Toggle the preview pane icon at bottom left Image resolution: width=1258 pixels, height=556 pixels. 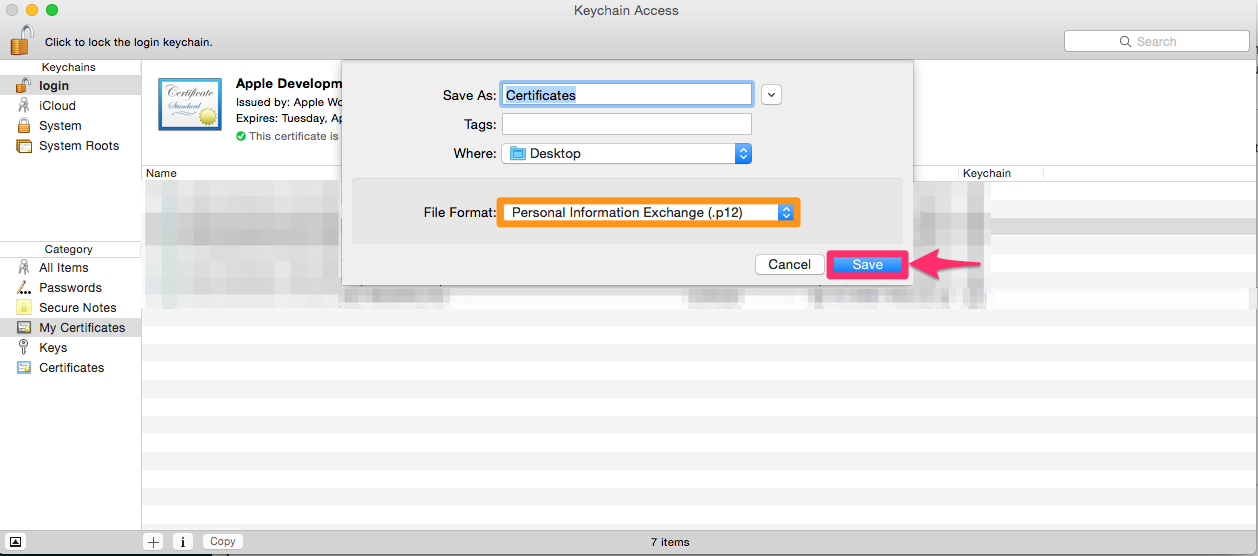click(x=16, y=541)
